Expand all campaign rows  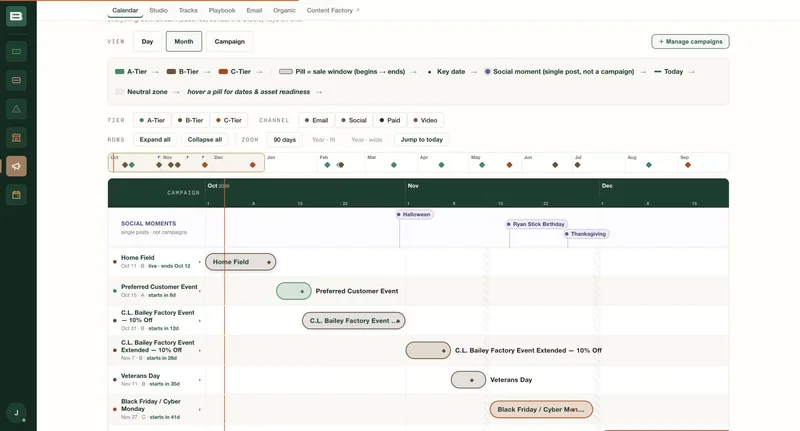point(155,140)
